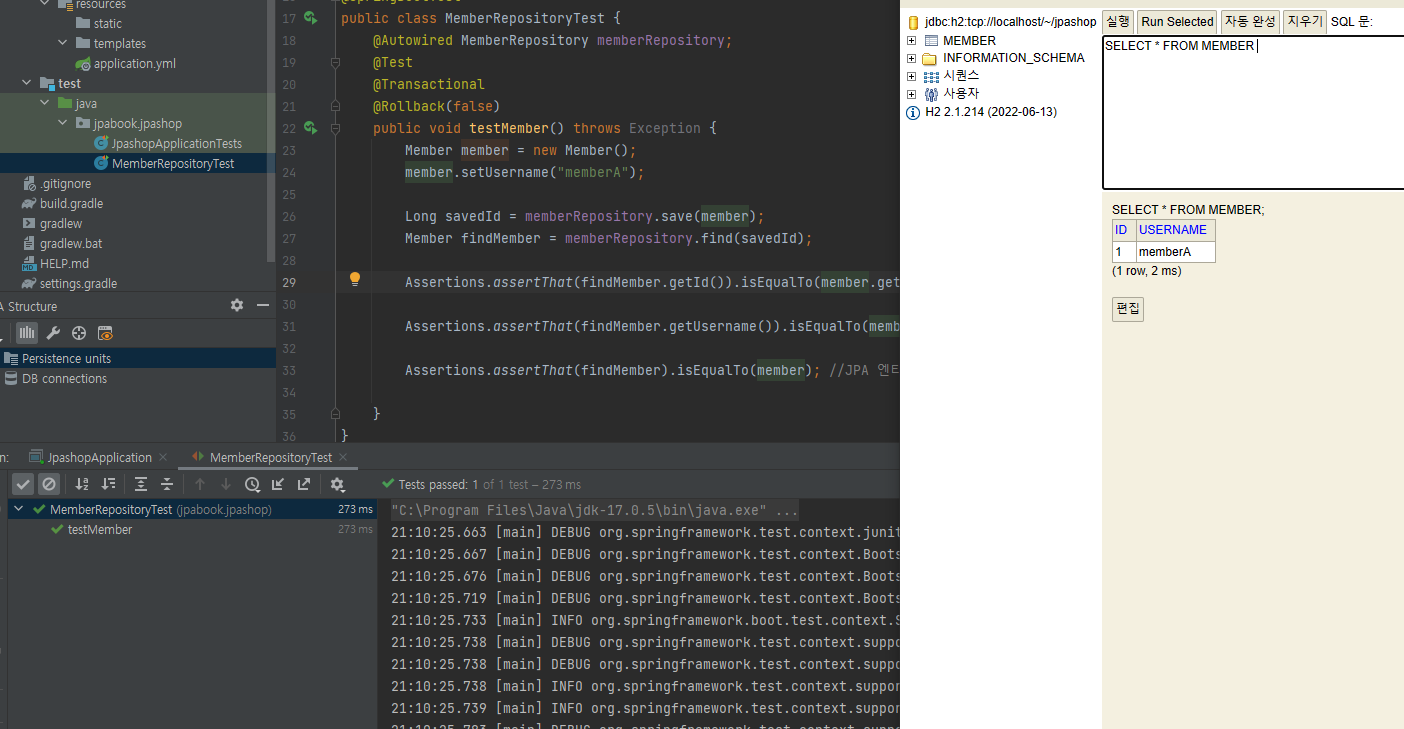Run testMember via the line 22 gutter icon
Image resolution: width=1404 pixels, height=729 pixels.
pyautogui.click(x=310, y=128)
